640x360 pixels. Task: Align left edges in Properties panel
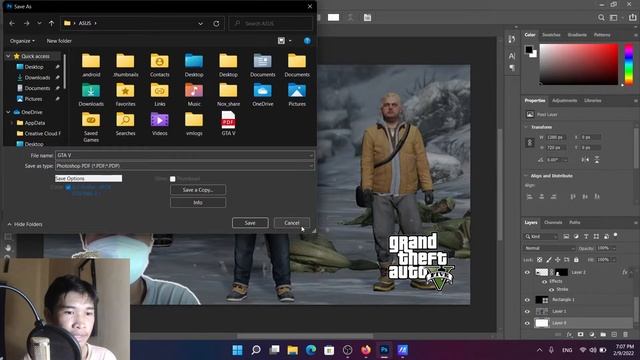(530, 196)
